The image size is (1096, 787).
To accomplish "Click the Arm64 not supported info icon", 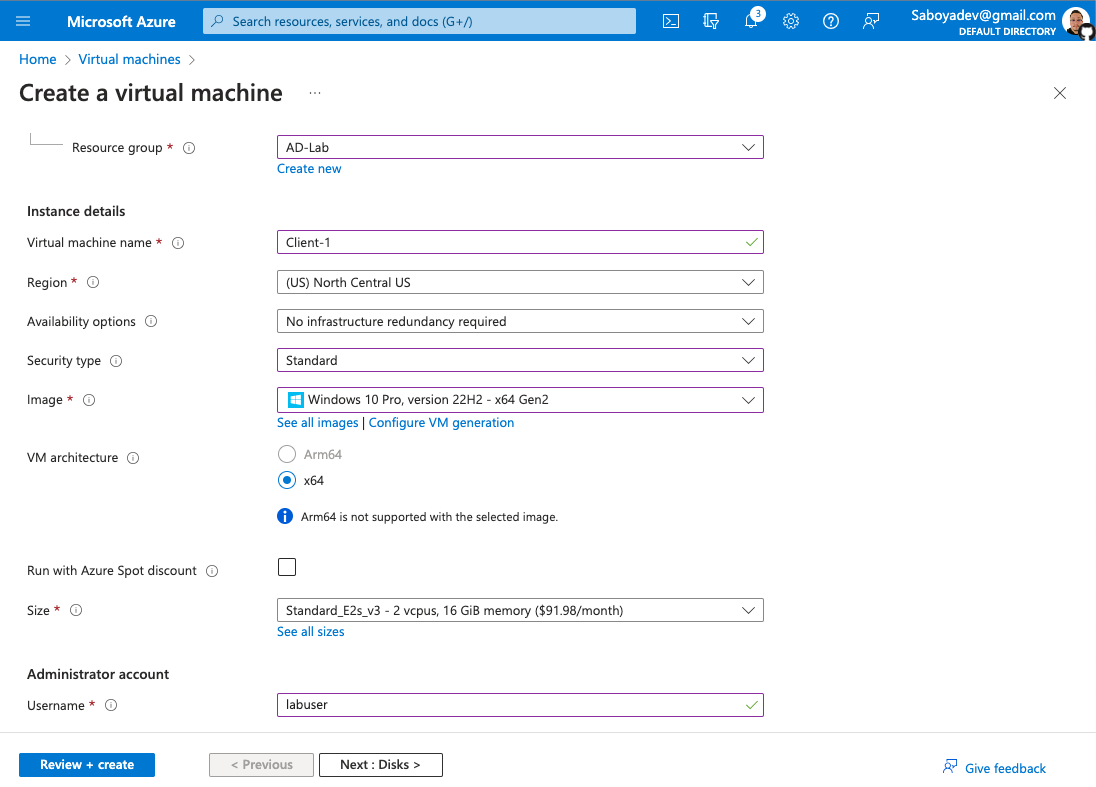I will [285, 517].
